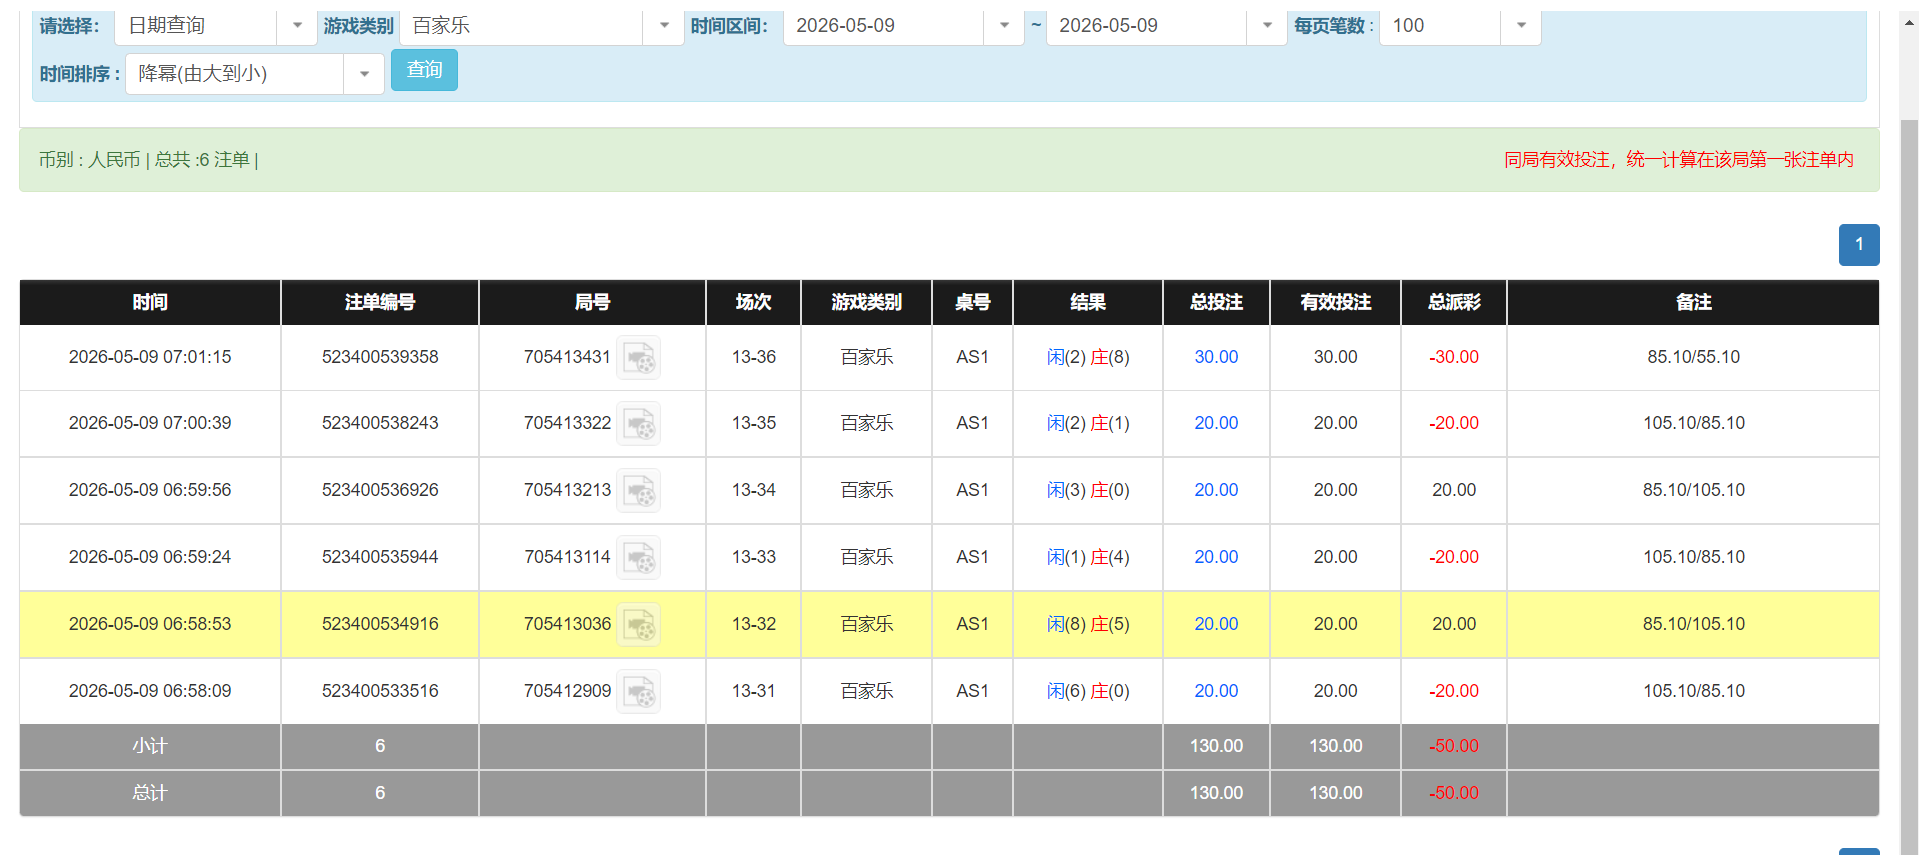The height and width of the screenshot is (855, 1919).
Task: Click session number 13-33
Action: (x=754, y=557)
